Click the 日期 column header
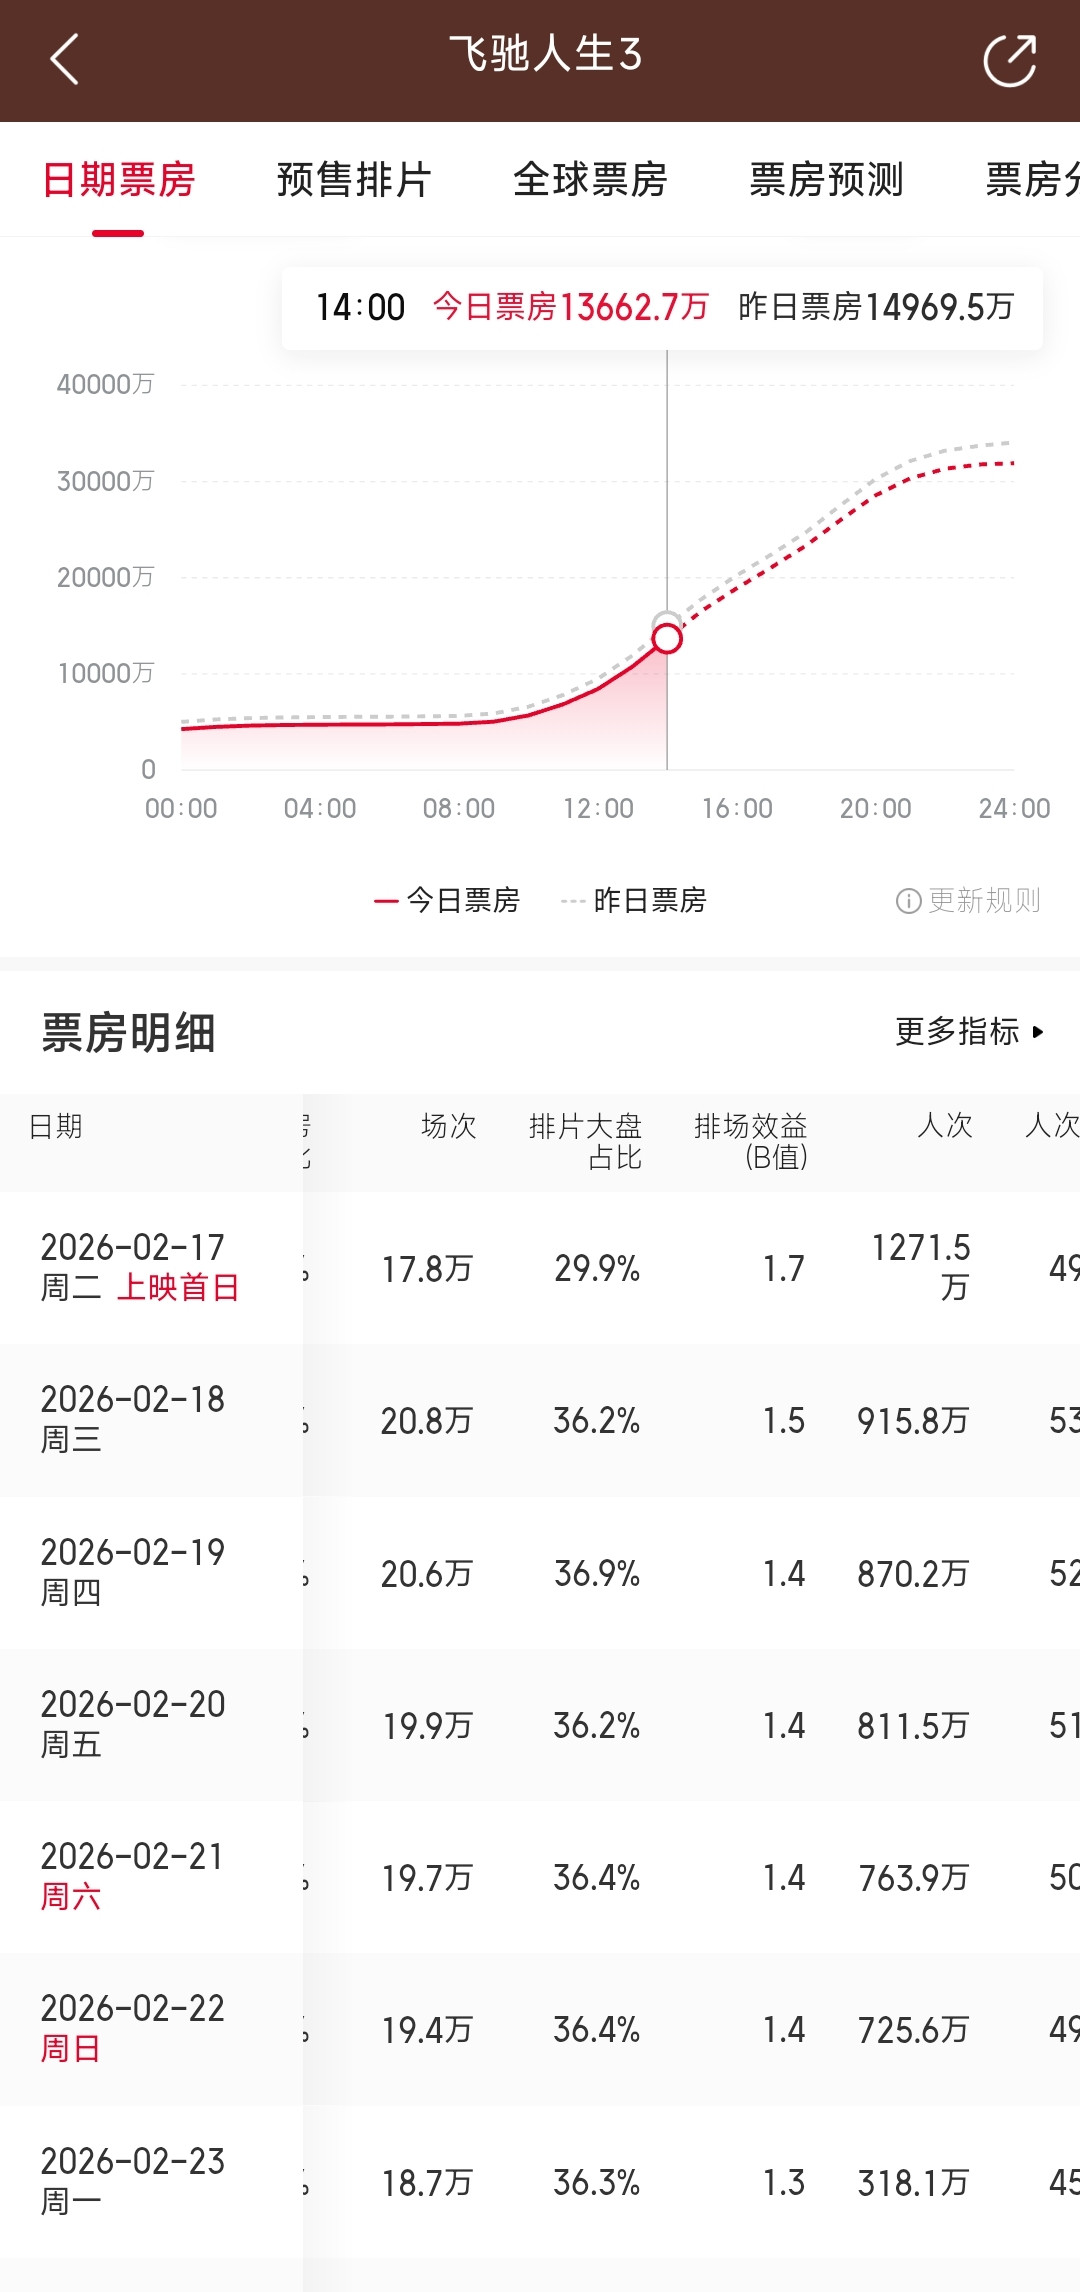 [x=56, y=1126]
